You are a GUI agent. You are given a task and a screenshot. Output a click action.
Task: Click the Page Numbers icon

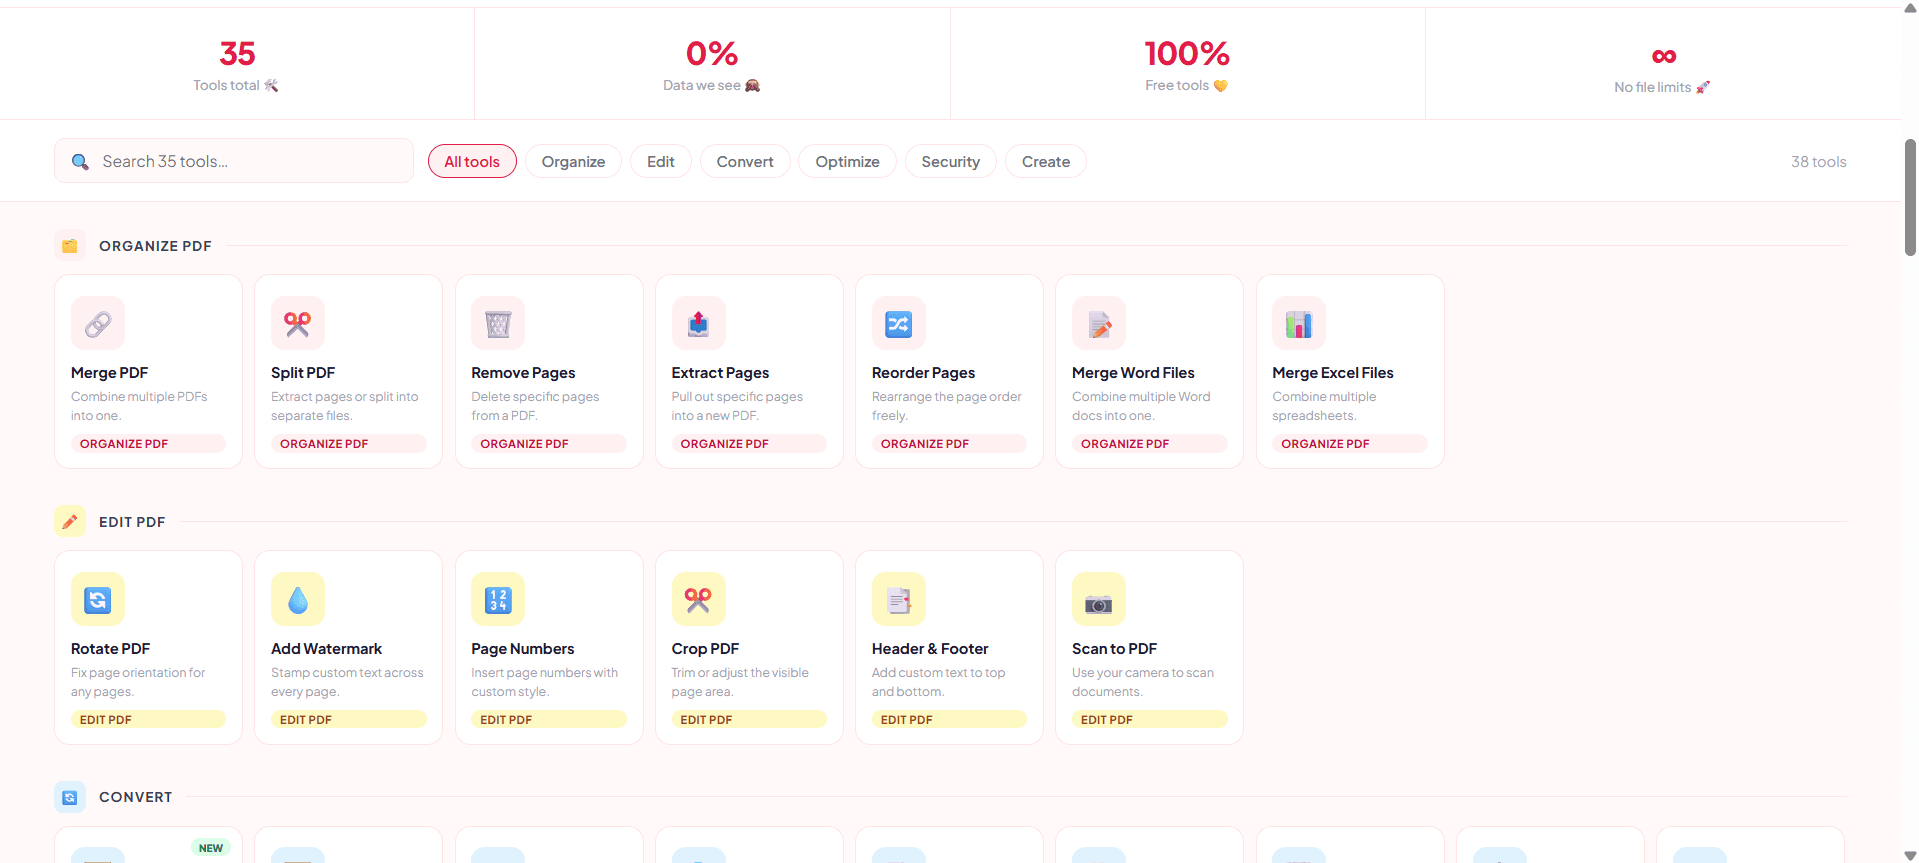tap(498, 599)
